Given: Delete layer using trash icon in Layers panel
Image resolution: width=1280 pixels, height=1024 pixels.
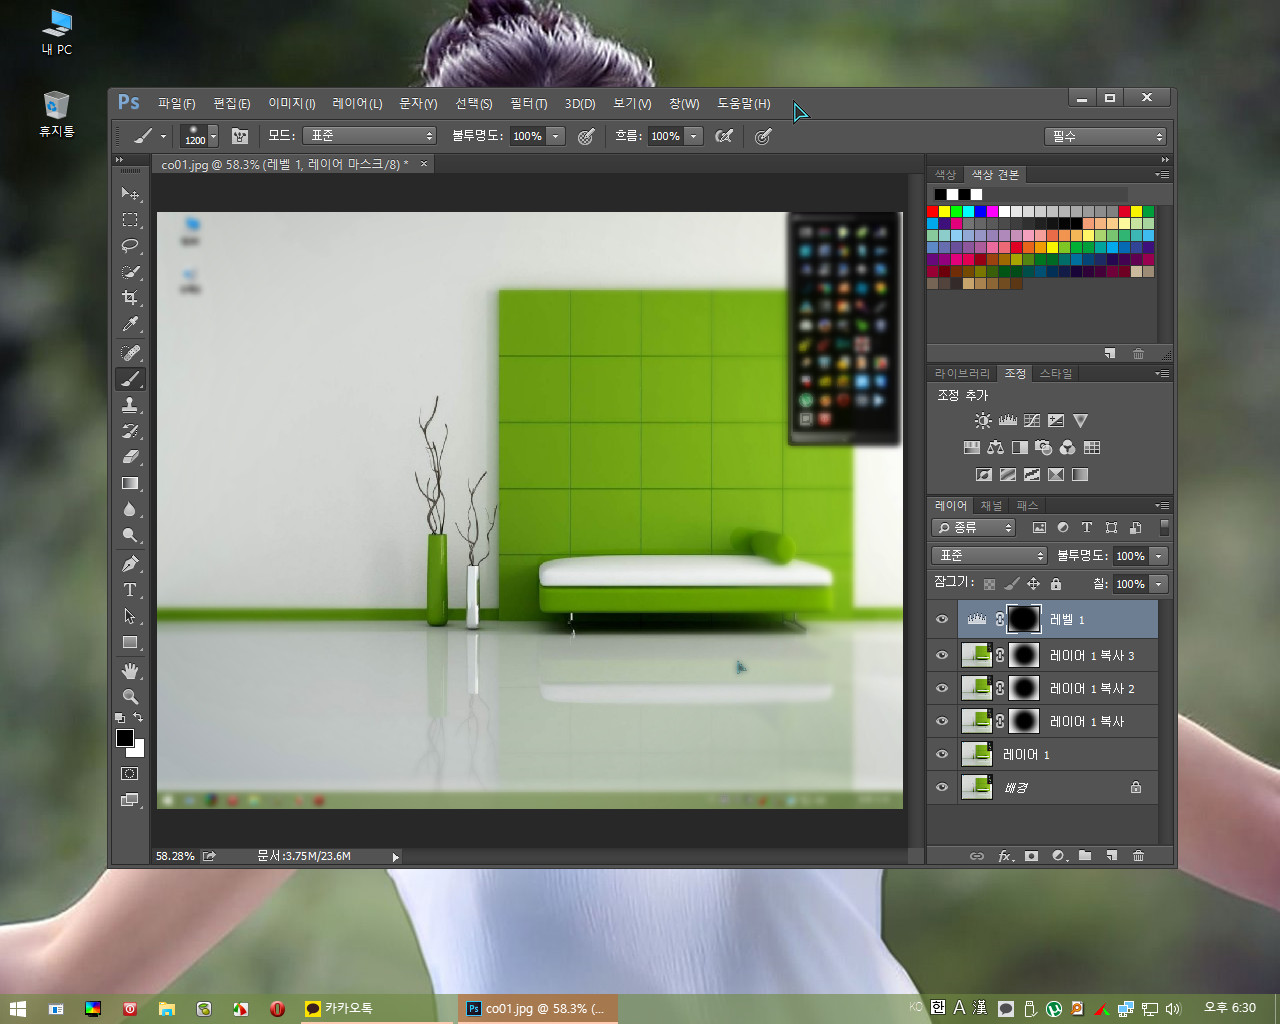Looking at the screenshot, I should tap(1138, 856).
